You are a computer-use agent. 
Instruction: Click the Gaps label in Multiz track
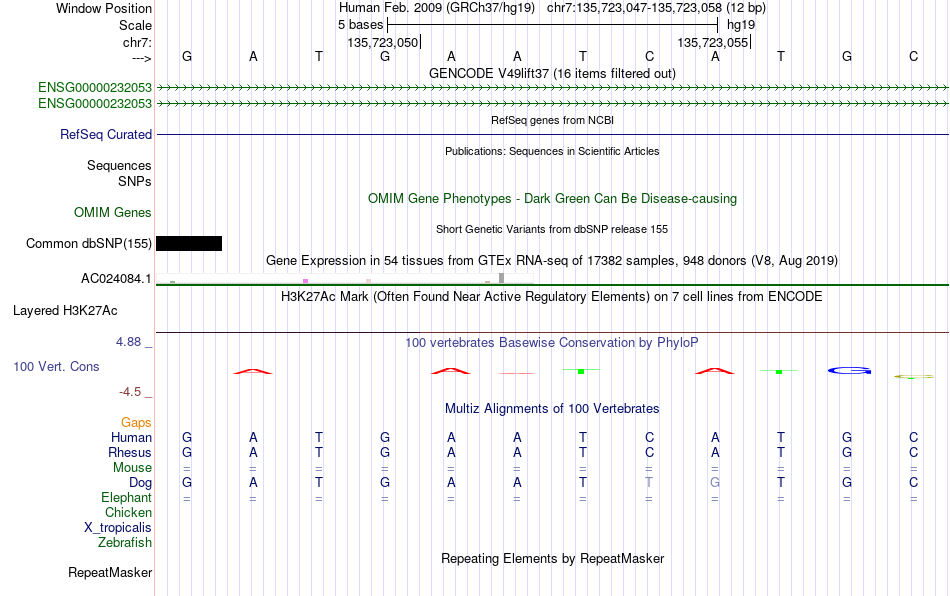tap(136, 423)
